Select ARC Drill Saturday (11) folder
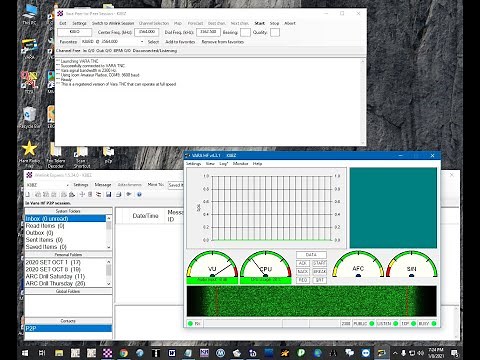Screen dimensions: 480x360 pos(65,276)
